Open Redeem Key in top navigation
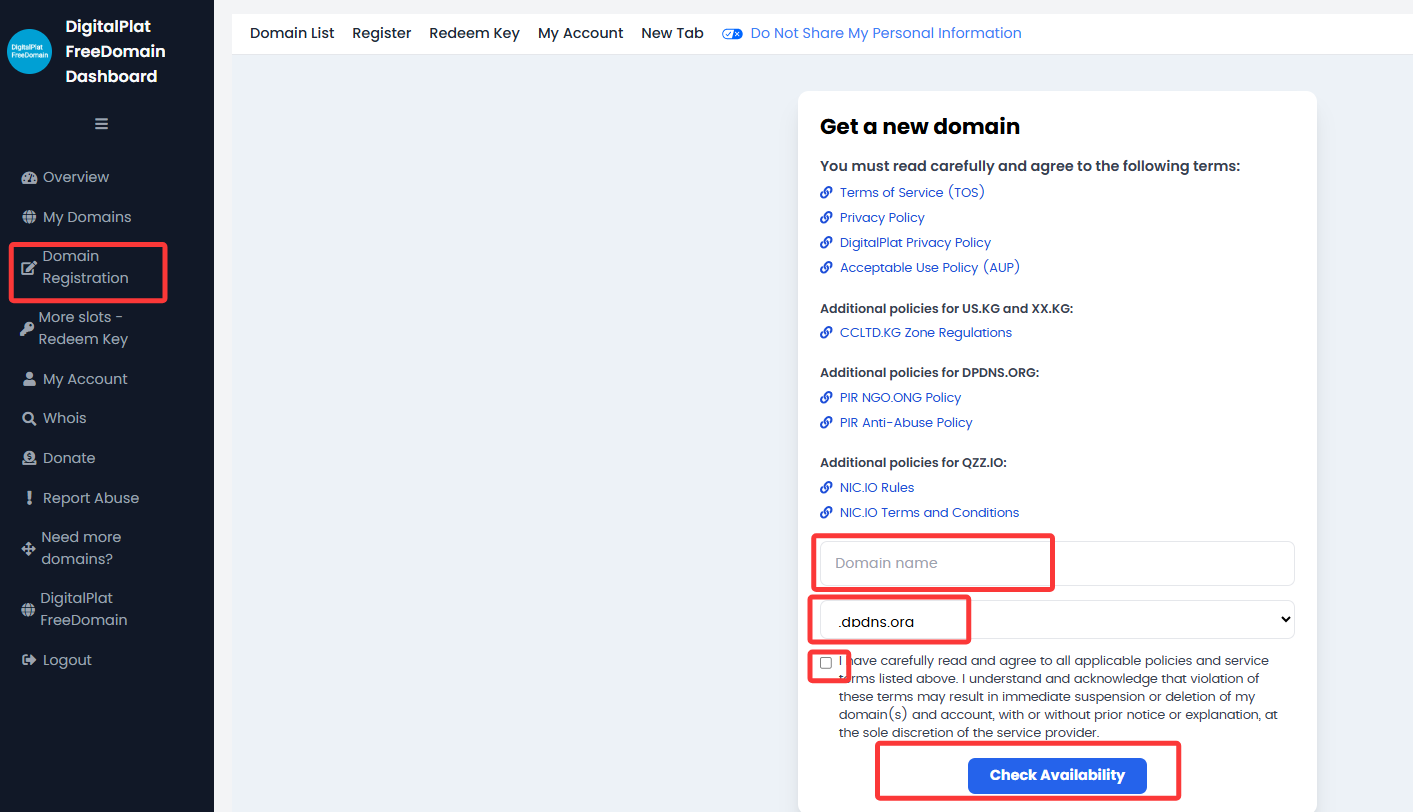 (474, 33)
